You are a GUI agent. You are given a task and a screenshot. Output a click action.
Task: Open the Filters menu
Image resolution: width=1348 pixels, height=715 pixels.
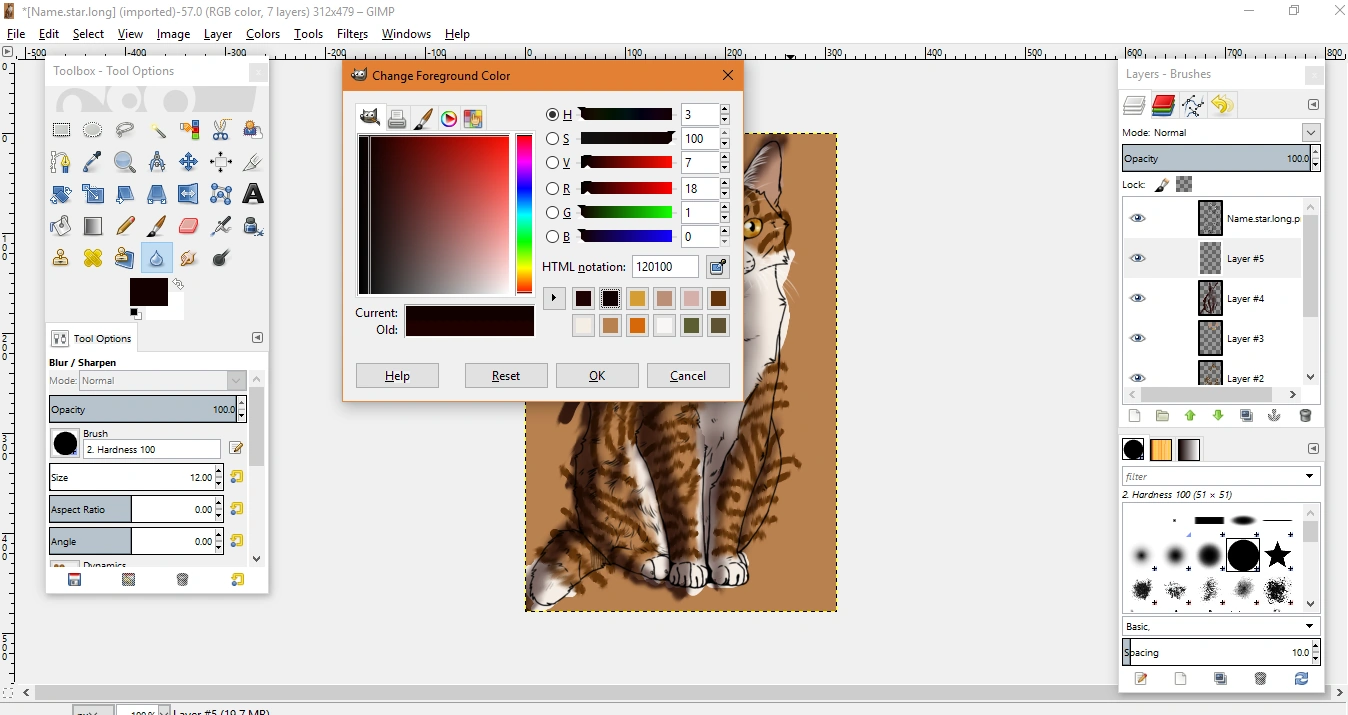[352, 33]
